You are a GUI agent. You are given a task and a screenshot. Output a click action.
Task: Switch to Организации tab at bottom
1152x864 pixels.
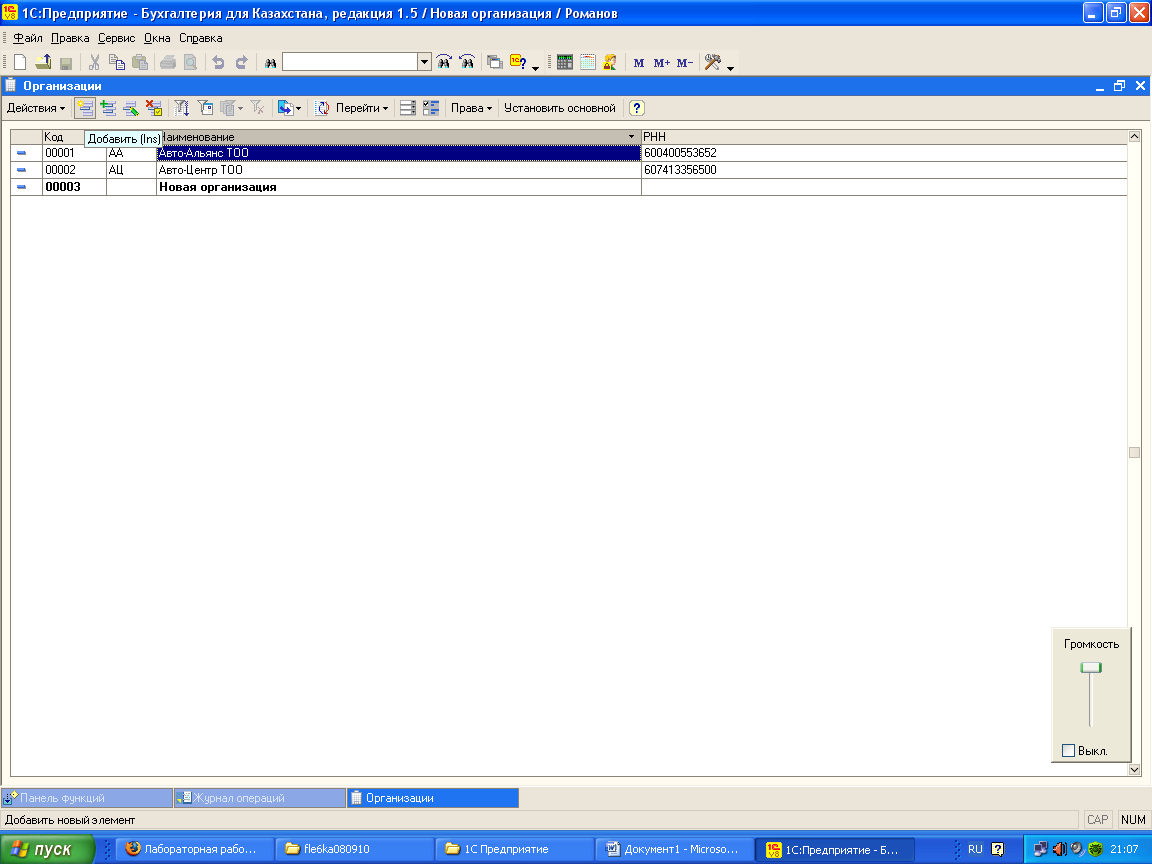433,798
